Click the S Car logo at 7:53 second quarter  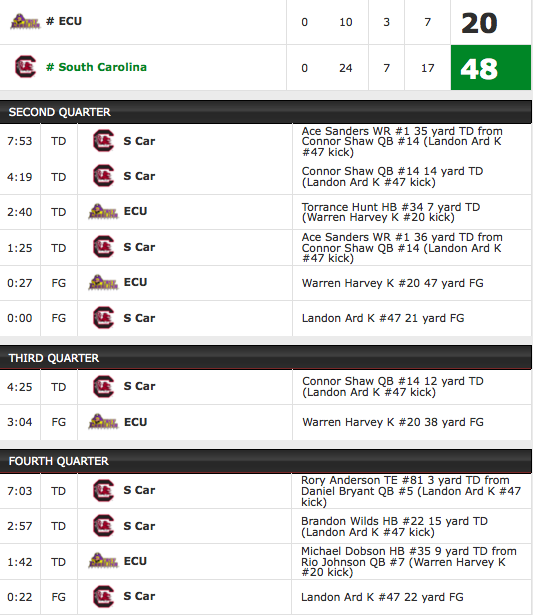tap(104, 141)
